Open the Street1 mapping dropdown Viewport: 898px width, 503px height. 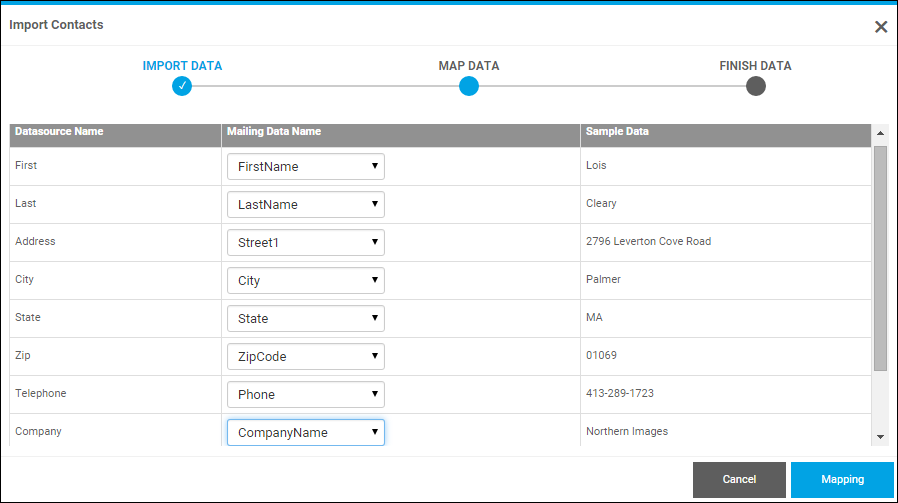306,242
